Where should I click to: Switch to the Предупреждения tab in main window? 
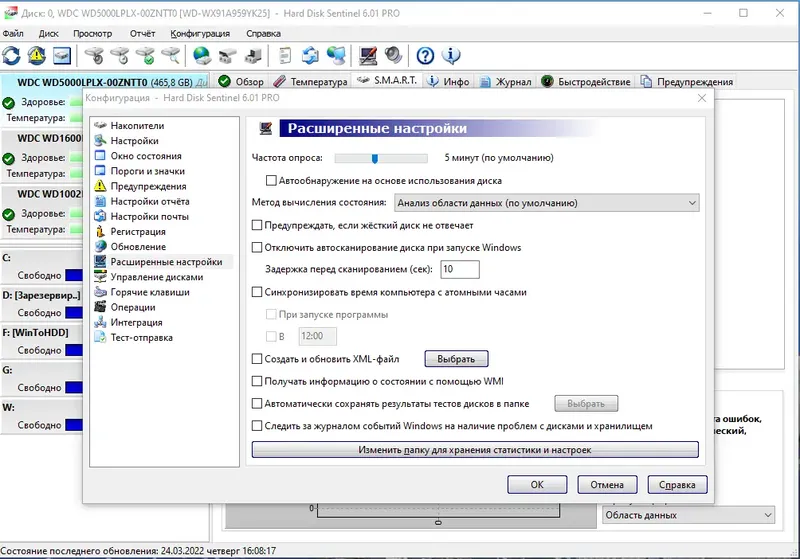click(687, 82)
